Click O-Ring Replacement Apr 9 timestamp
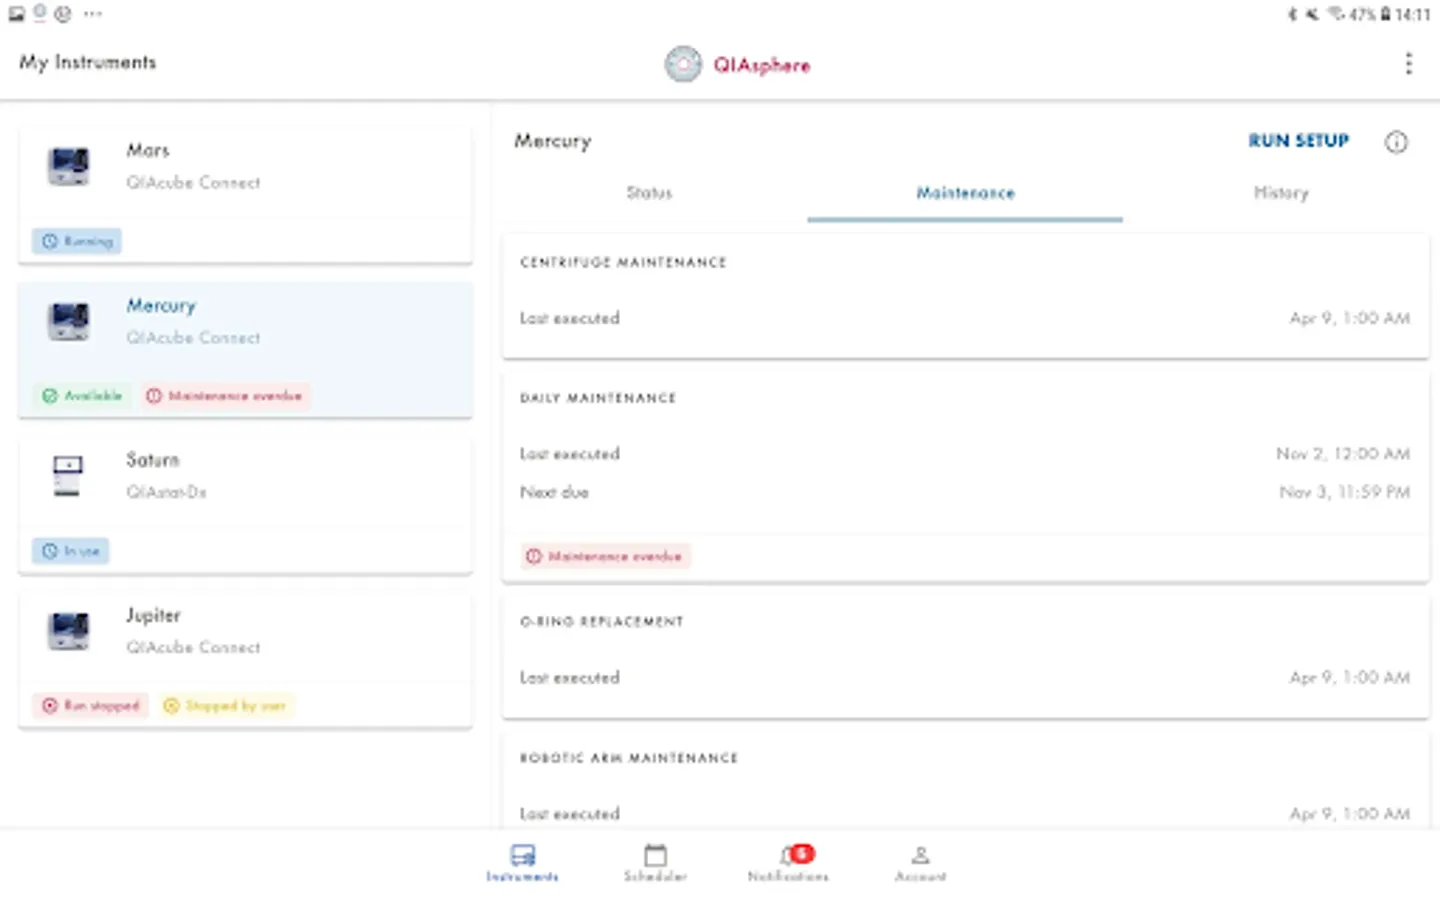The width and height of the screenshot is (1440, 900). coord(1350,678)
